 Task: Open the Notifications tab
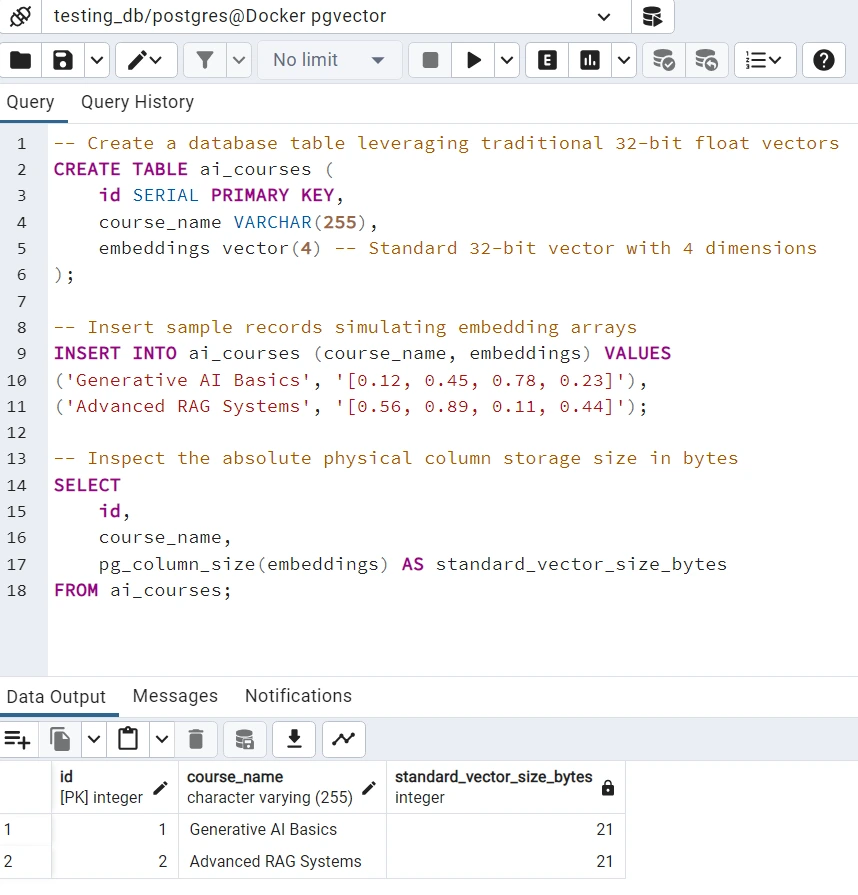coord(298,696)
